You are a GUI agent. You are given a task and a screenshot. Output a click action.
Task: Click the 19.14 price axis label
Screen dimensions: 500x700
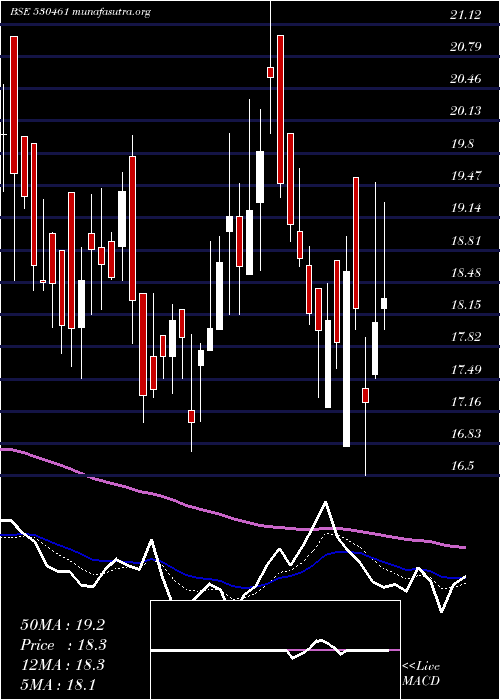coord(466,208)
